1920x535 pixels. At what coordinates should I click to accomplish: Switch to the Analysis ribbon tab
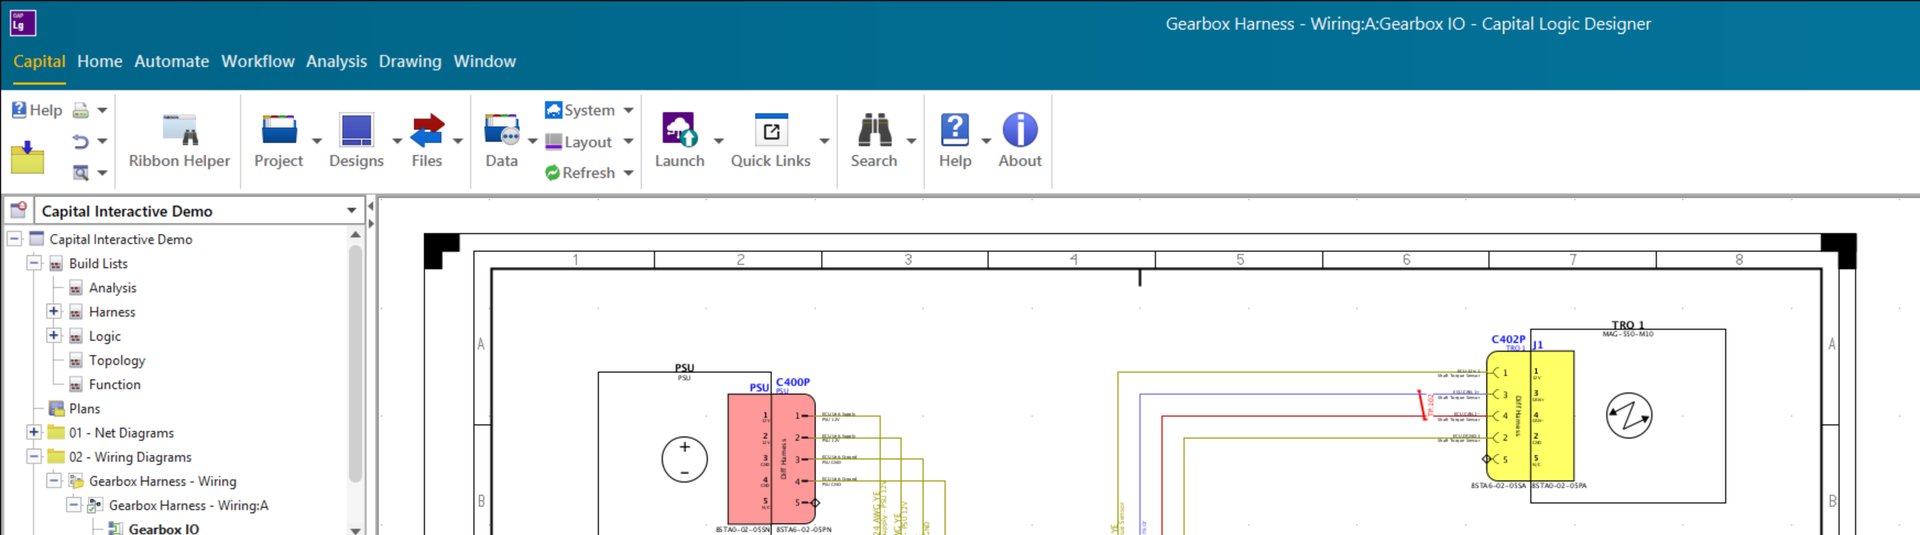[x=336, y=61]
